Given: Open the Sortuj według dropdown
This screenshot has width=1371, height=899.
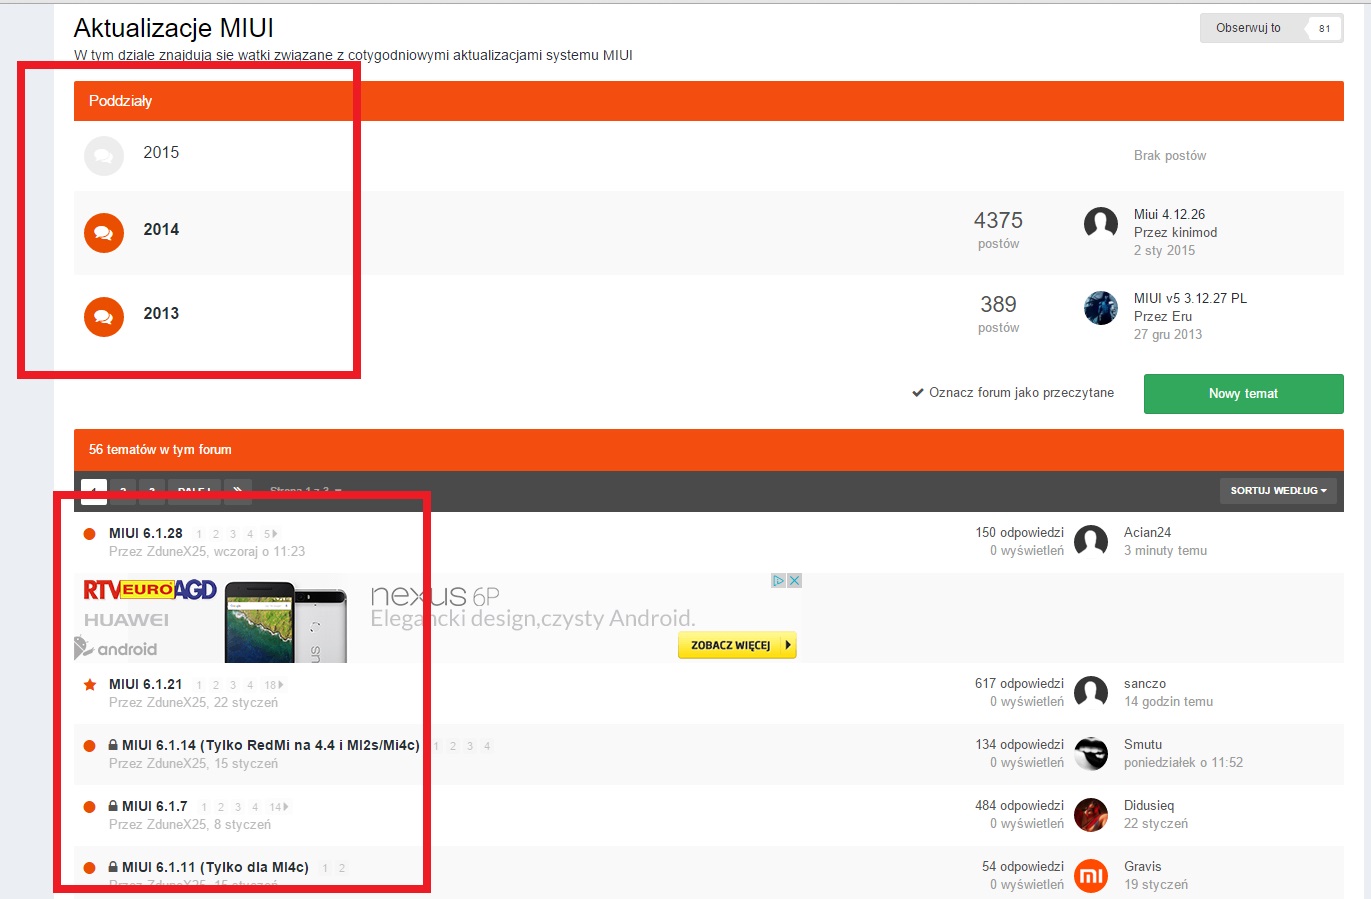Looking at the screenshot, I should [1277, 491].
